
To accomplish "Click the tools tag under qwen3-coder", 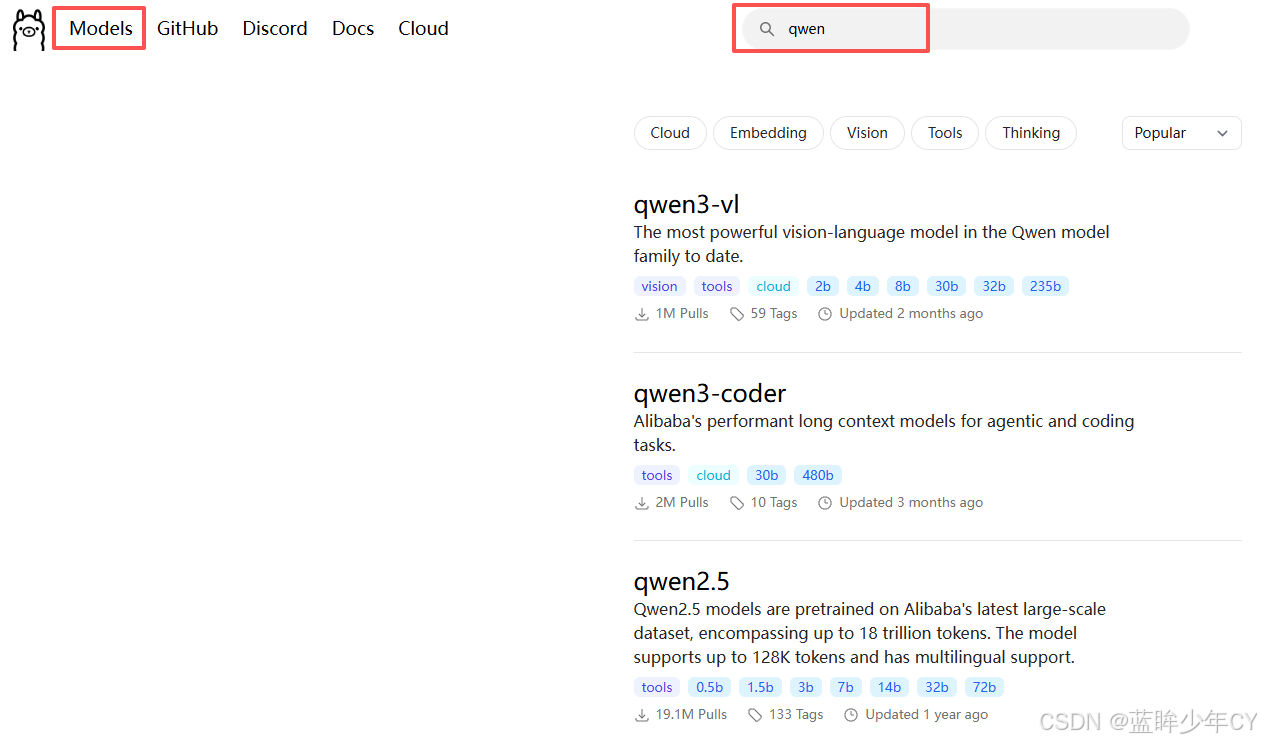I will [x=657, y=475].
